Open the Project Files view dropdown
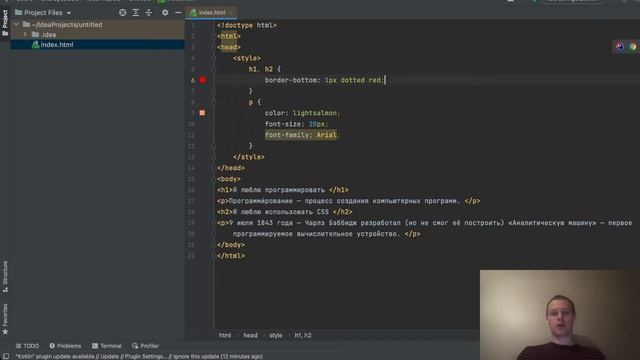The height and width of the screenshot is (360, 640). click(x=43, y=13)
